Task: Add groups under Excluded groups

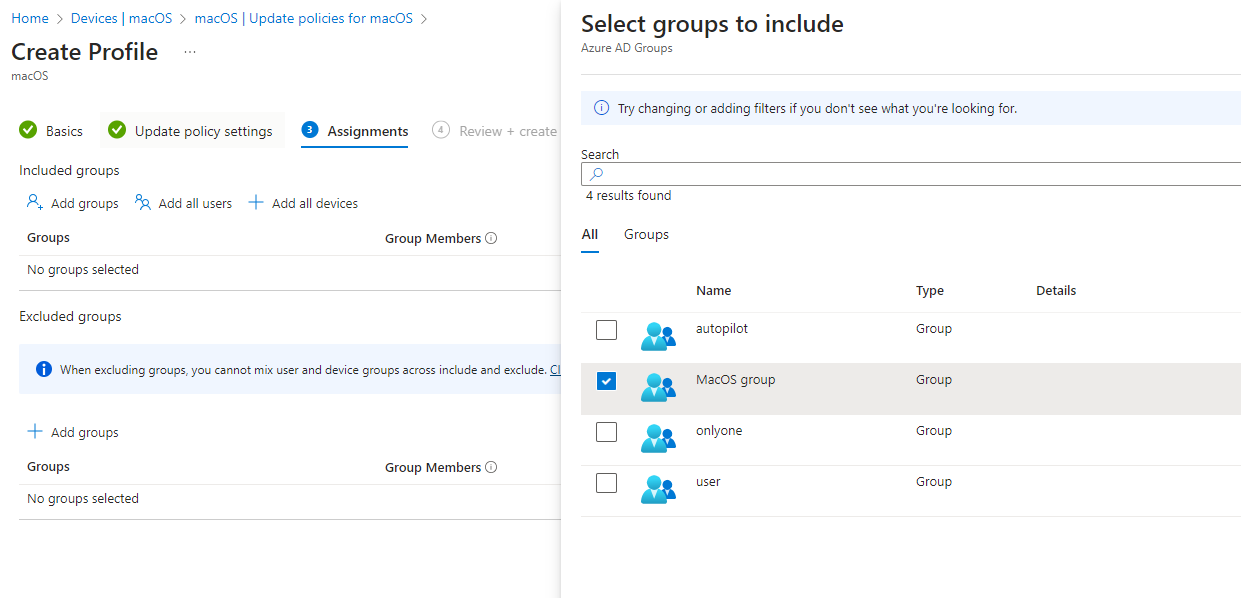Action: 72,432
